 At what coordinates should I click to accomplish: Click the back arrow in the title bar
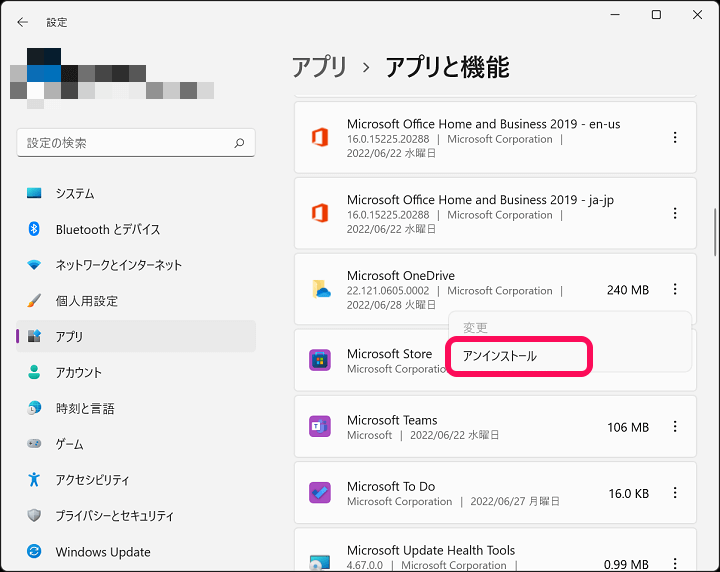(23, 21)
